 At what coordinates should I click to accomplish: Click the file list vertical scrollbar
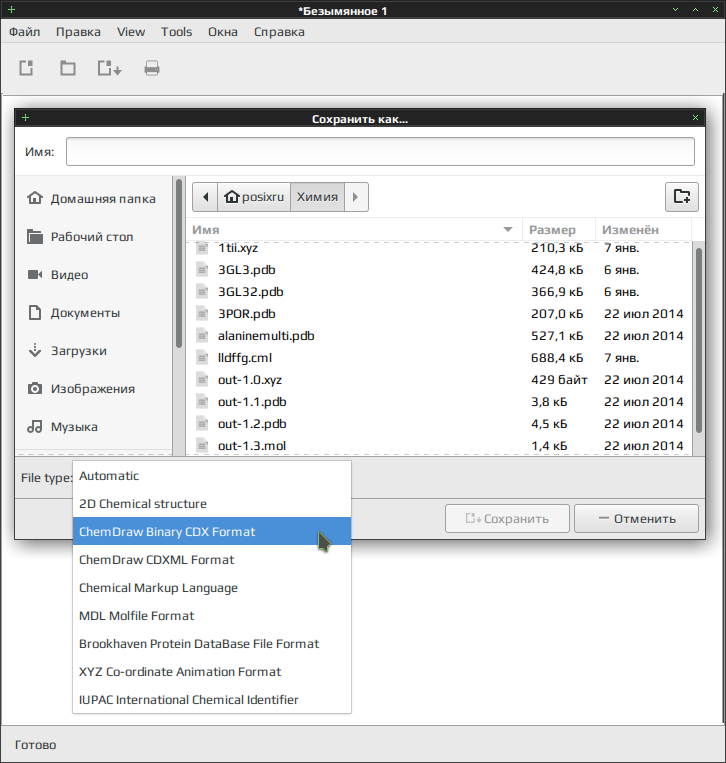[x=699, y=341]
